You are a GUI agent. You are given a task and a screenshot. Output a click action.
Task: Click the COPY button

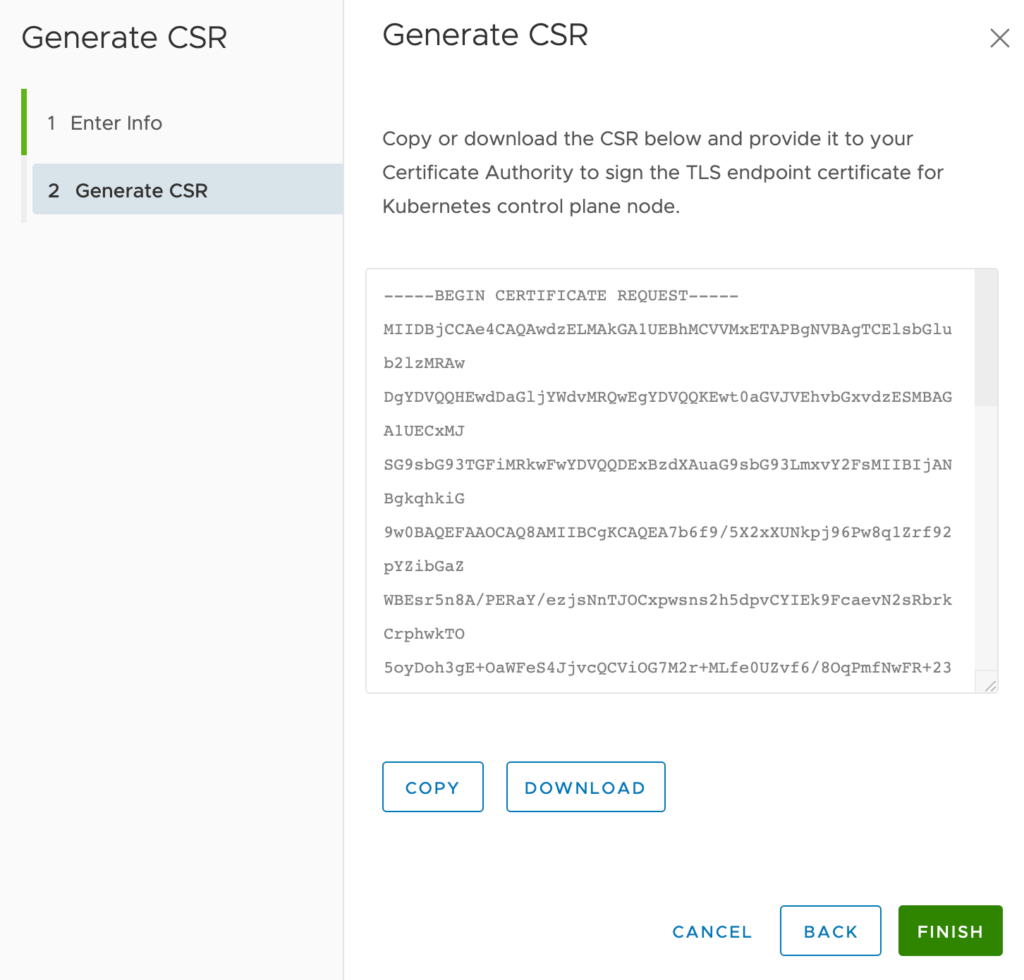[432, 787]
